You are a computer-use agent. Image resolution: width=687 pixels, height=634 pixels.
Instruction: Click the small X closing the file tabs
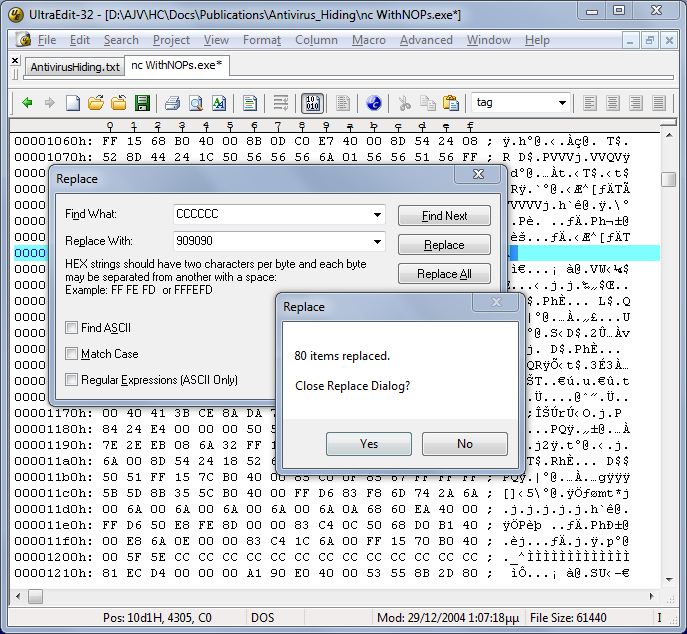tap(15, 60)
